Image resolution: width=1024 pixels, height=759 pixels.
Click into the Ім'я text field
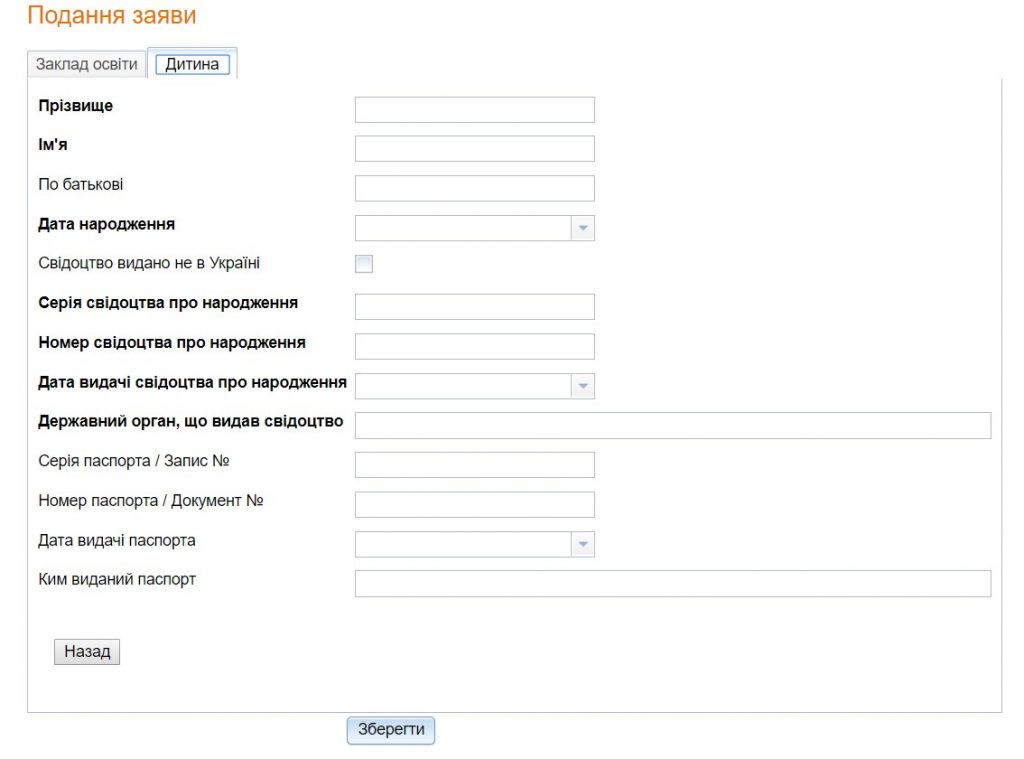(x=474, y=149)
